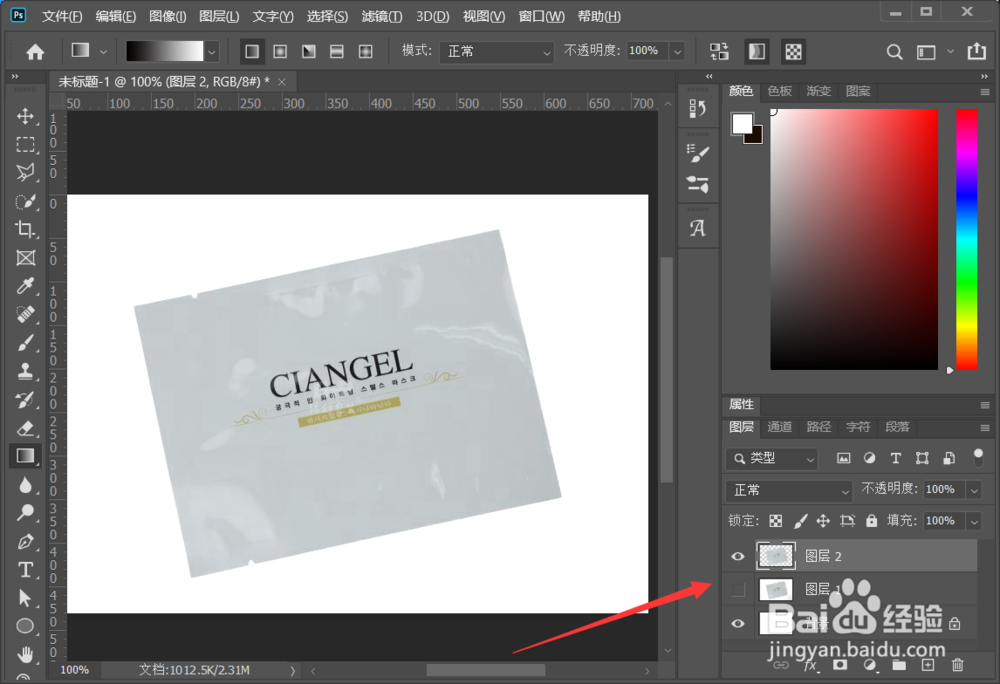Select the Pen tool
Image resolution: width=1000 pixels, height=684 pixels.
[25, 541]
